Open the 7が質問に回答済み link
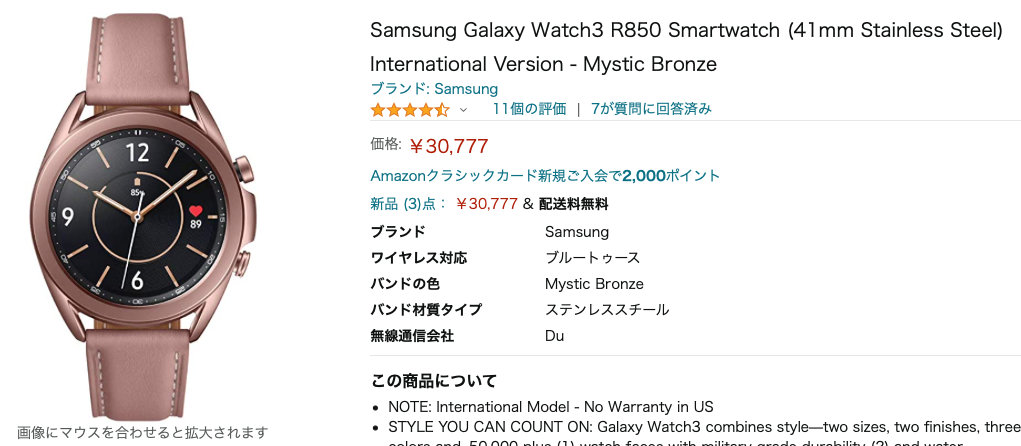 click(651, 109)
